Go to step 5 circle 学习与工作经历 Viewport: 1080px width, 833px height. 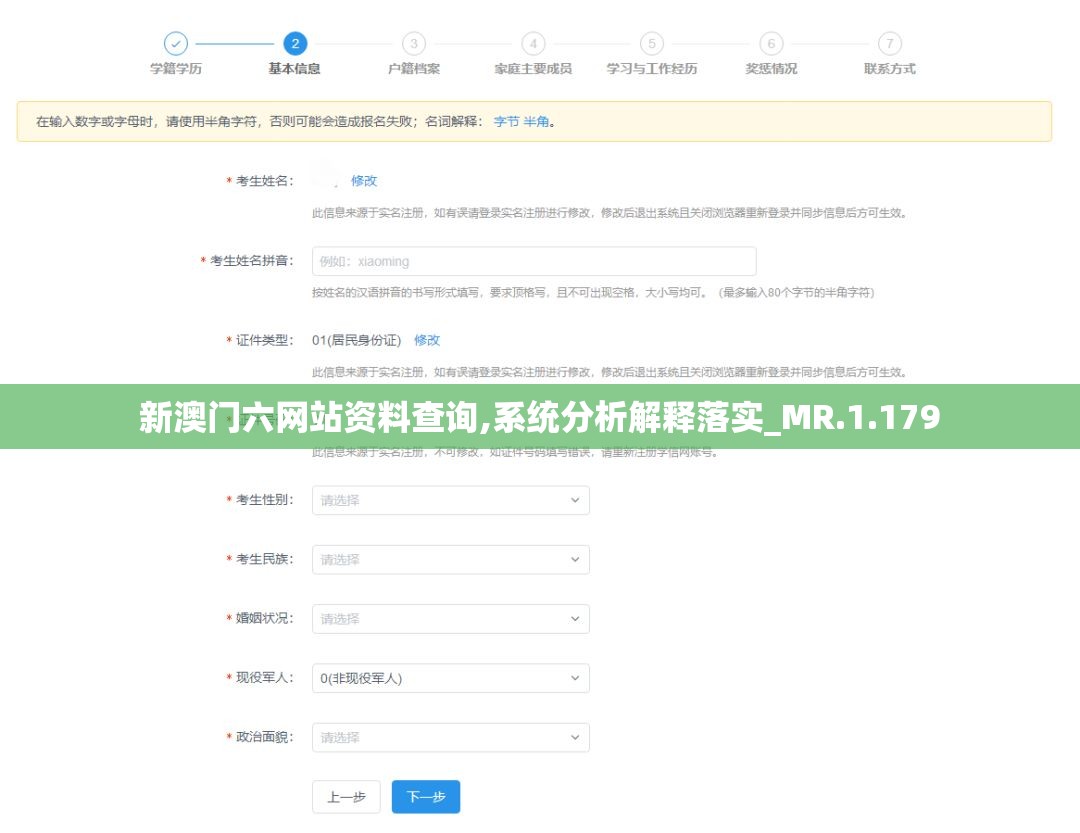click(652, 43)
